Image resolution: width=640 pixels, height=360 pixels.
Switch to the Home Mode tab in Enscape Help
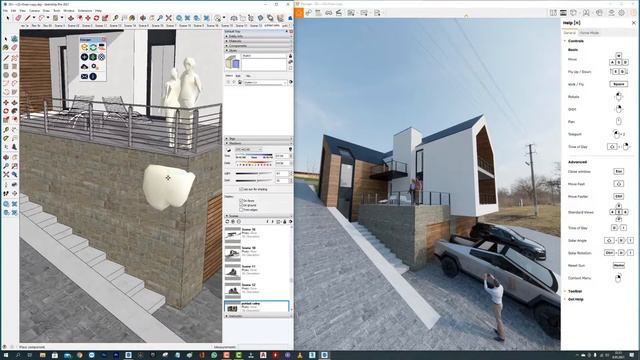click(589, 33)
